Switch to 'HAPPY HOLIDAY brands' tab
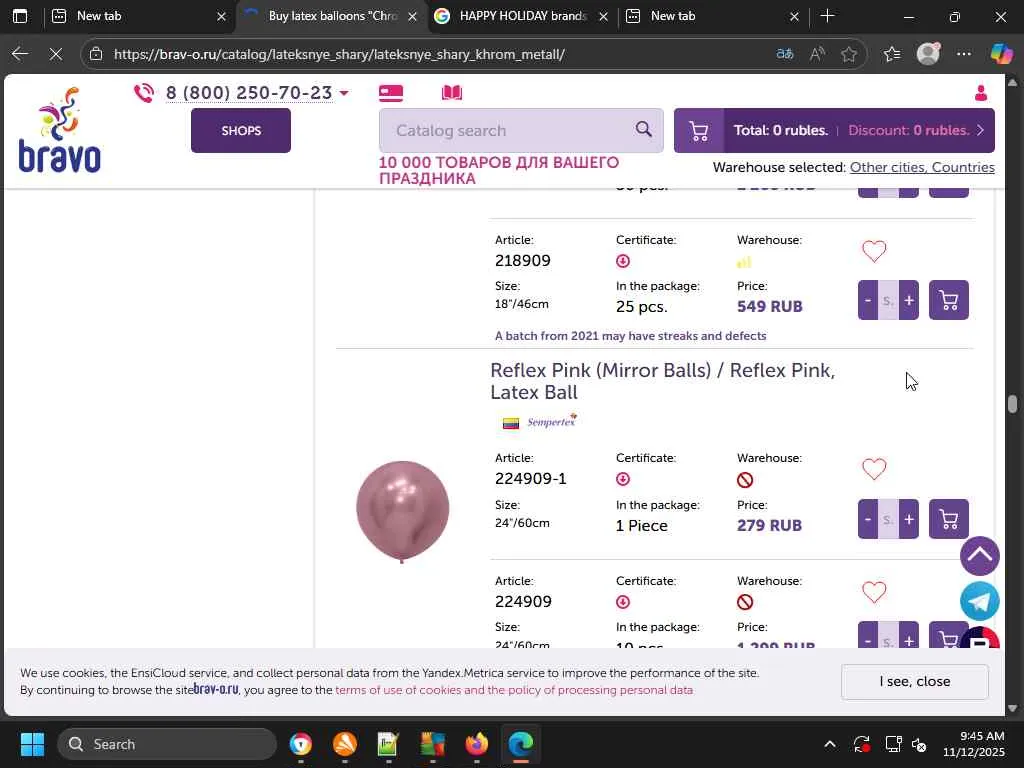This screenshot has width=1024, height=768. tap(521, 16)
